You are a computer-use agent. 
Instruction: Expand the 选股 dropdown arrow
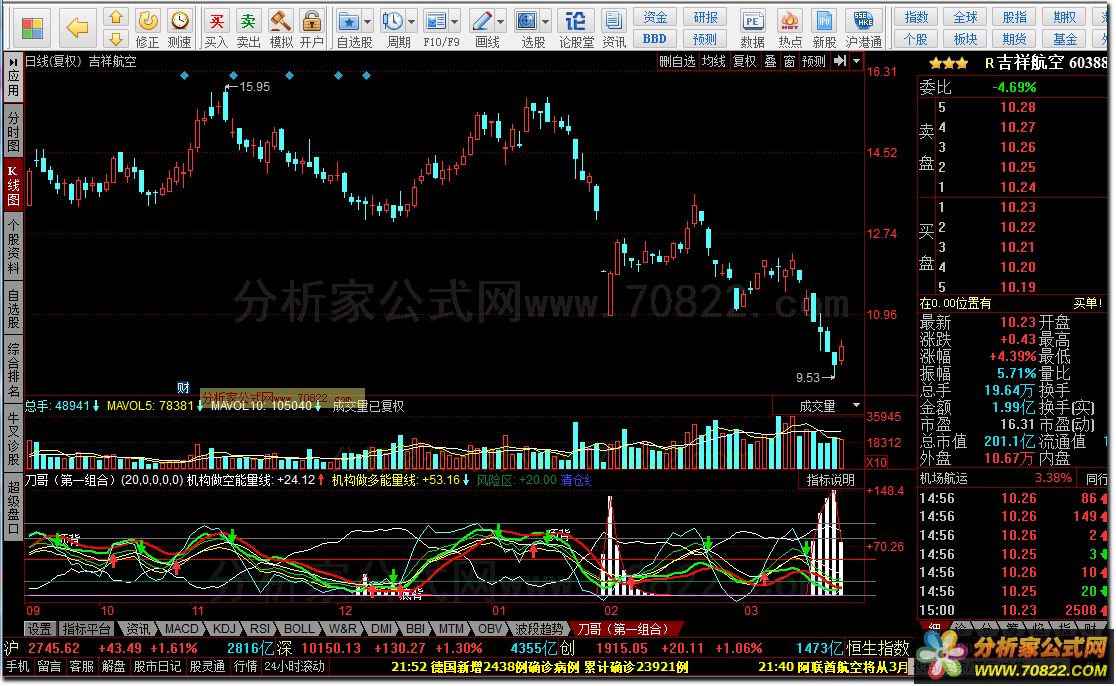545,22
